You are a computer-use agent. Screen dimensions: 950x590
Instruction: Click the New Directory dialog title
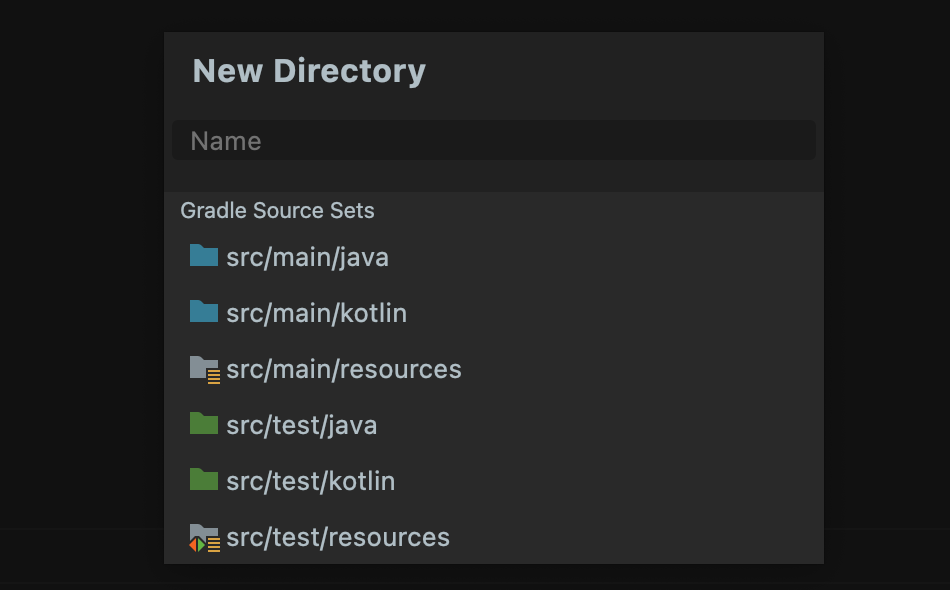[309, 71]
